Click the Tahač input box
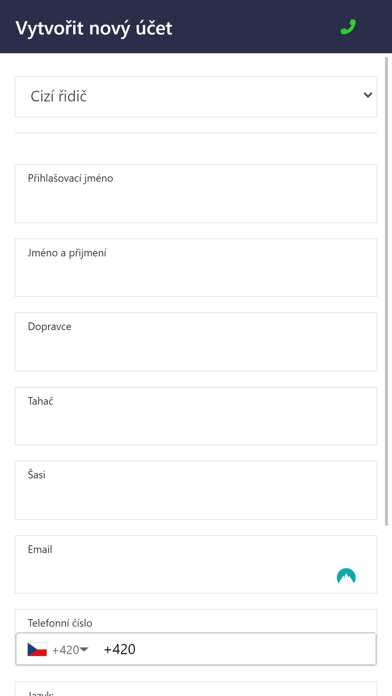Screen dimensions: 392x696 196,416
